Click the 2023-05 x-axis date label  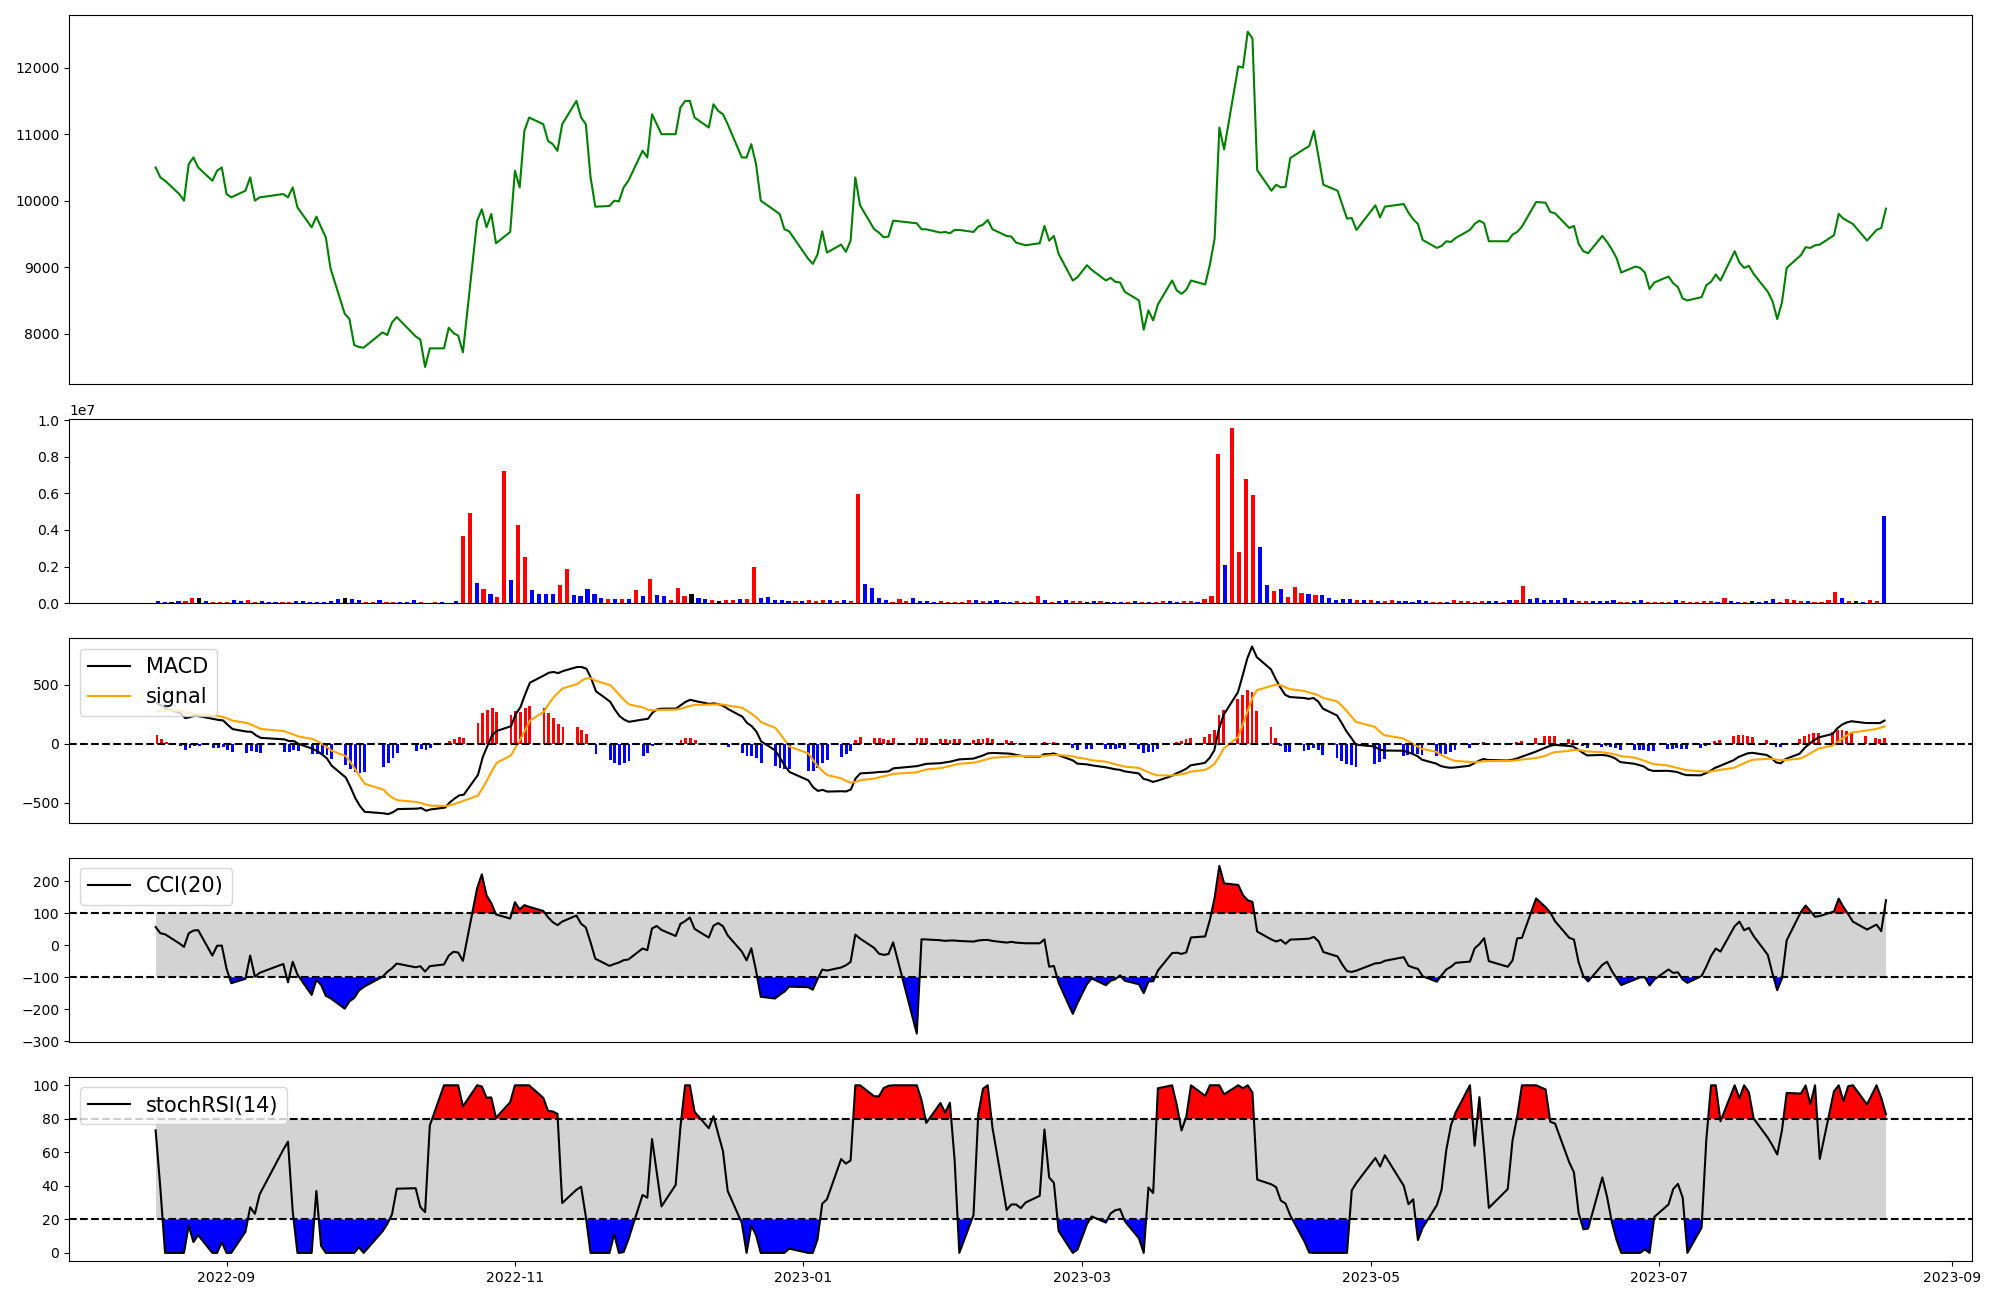1370,1277
